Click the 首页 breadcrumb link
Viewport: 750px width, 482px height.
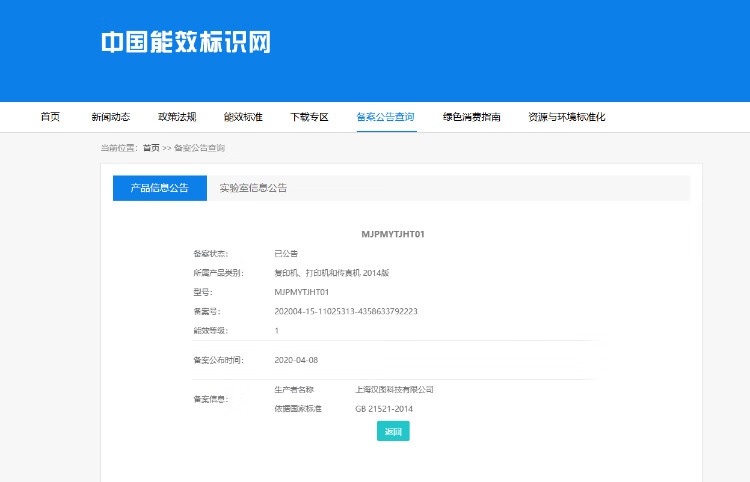(x=151, y=148)
